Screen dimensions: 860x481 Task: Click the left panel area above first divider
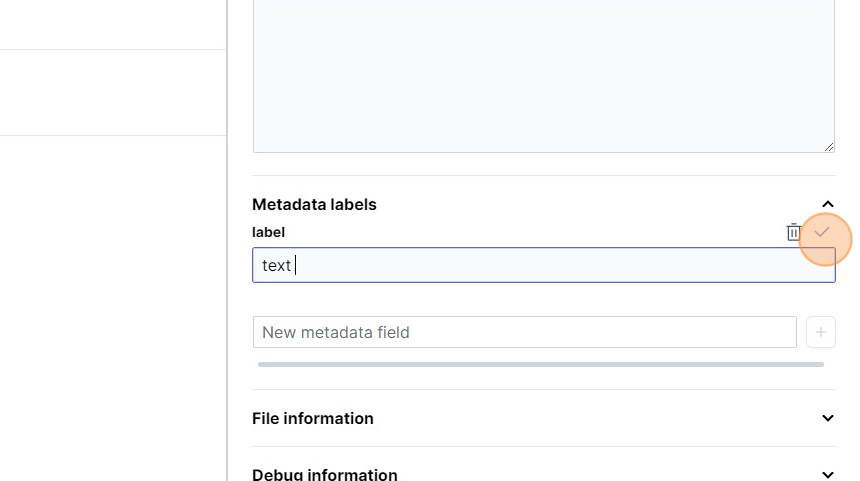tap(113, 24)
